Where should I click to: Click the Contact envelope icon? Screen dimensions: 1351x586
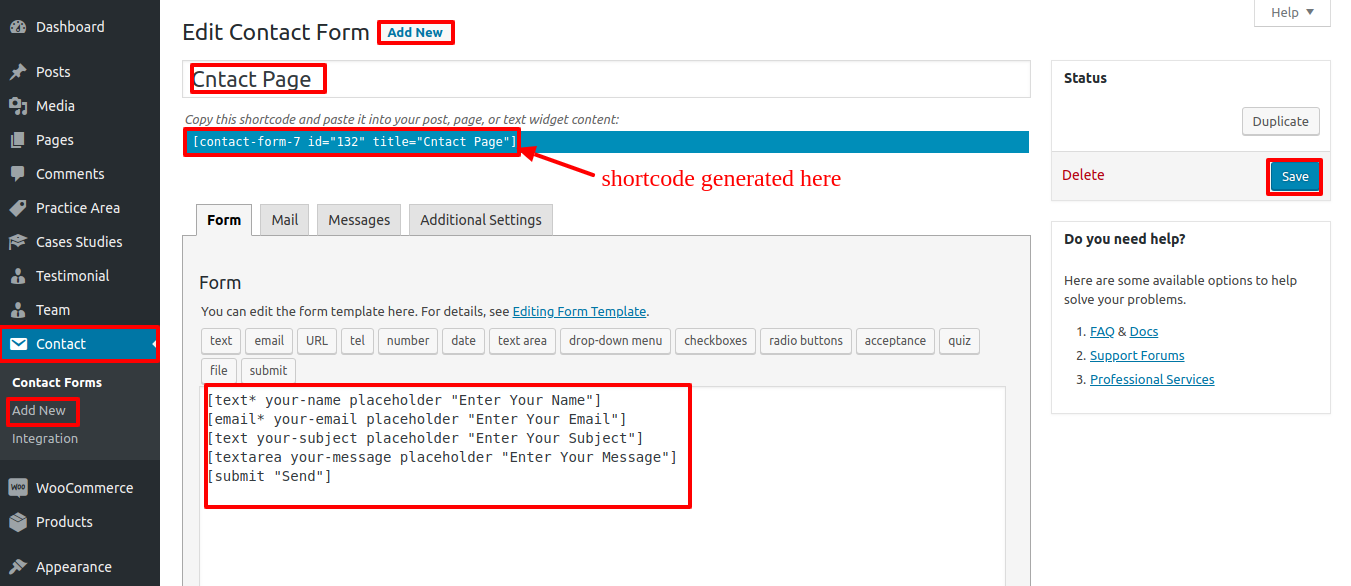[18, 344]
